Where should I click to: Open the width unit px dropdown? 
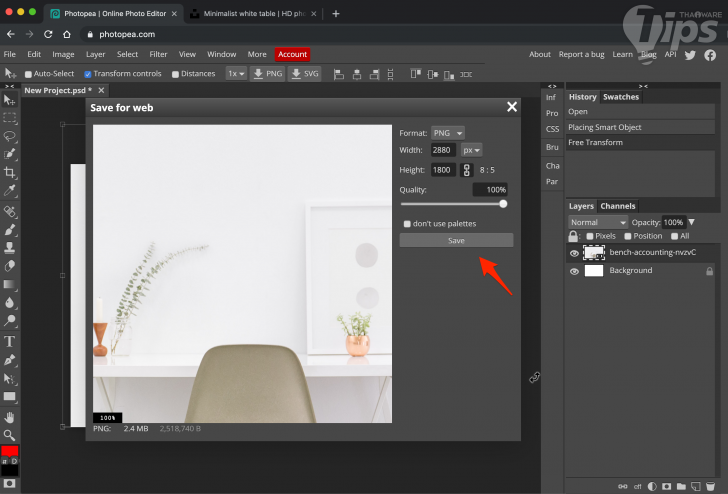point(471,150)
